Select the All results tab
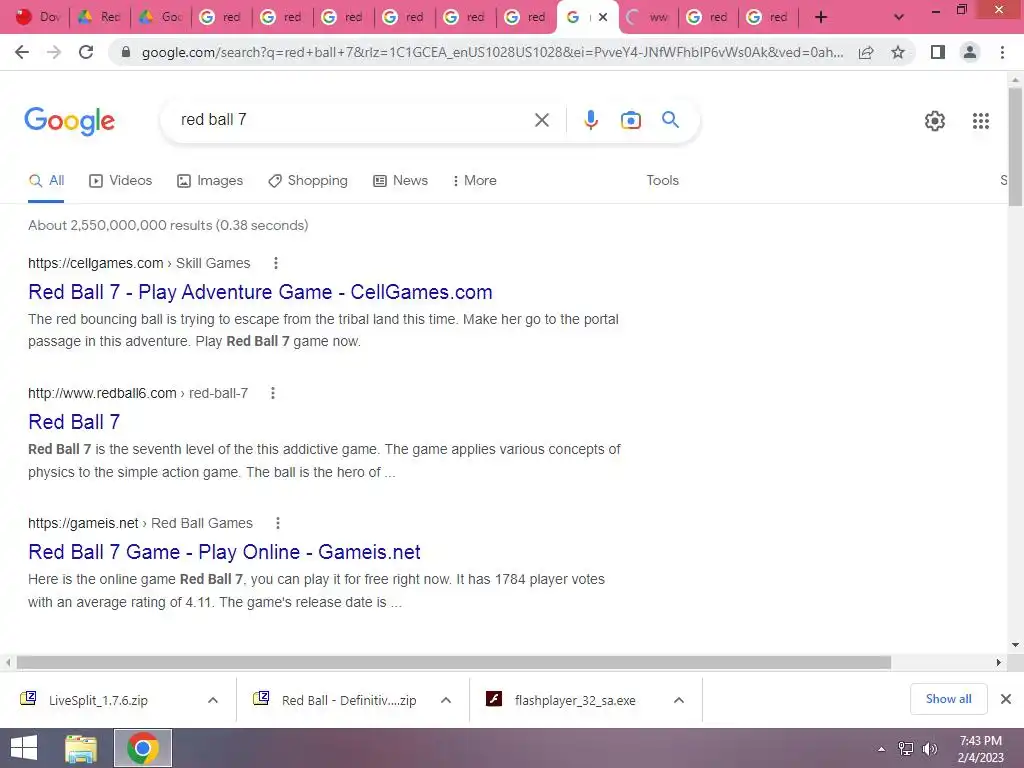The image size is (1024, 768). (x=46, y=181)
